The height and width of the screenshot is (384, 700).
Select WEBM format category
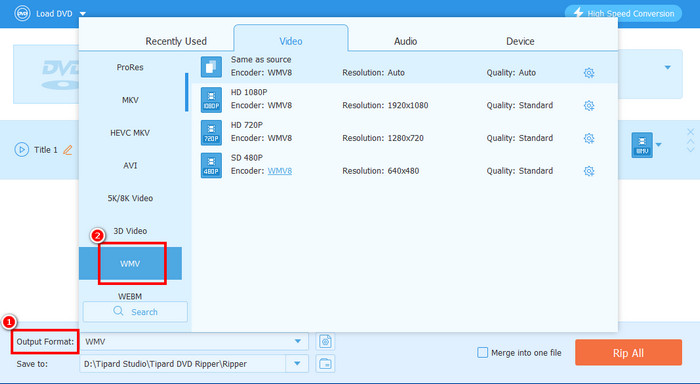(x=130, y=296)
